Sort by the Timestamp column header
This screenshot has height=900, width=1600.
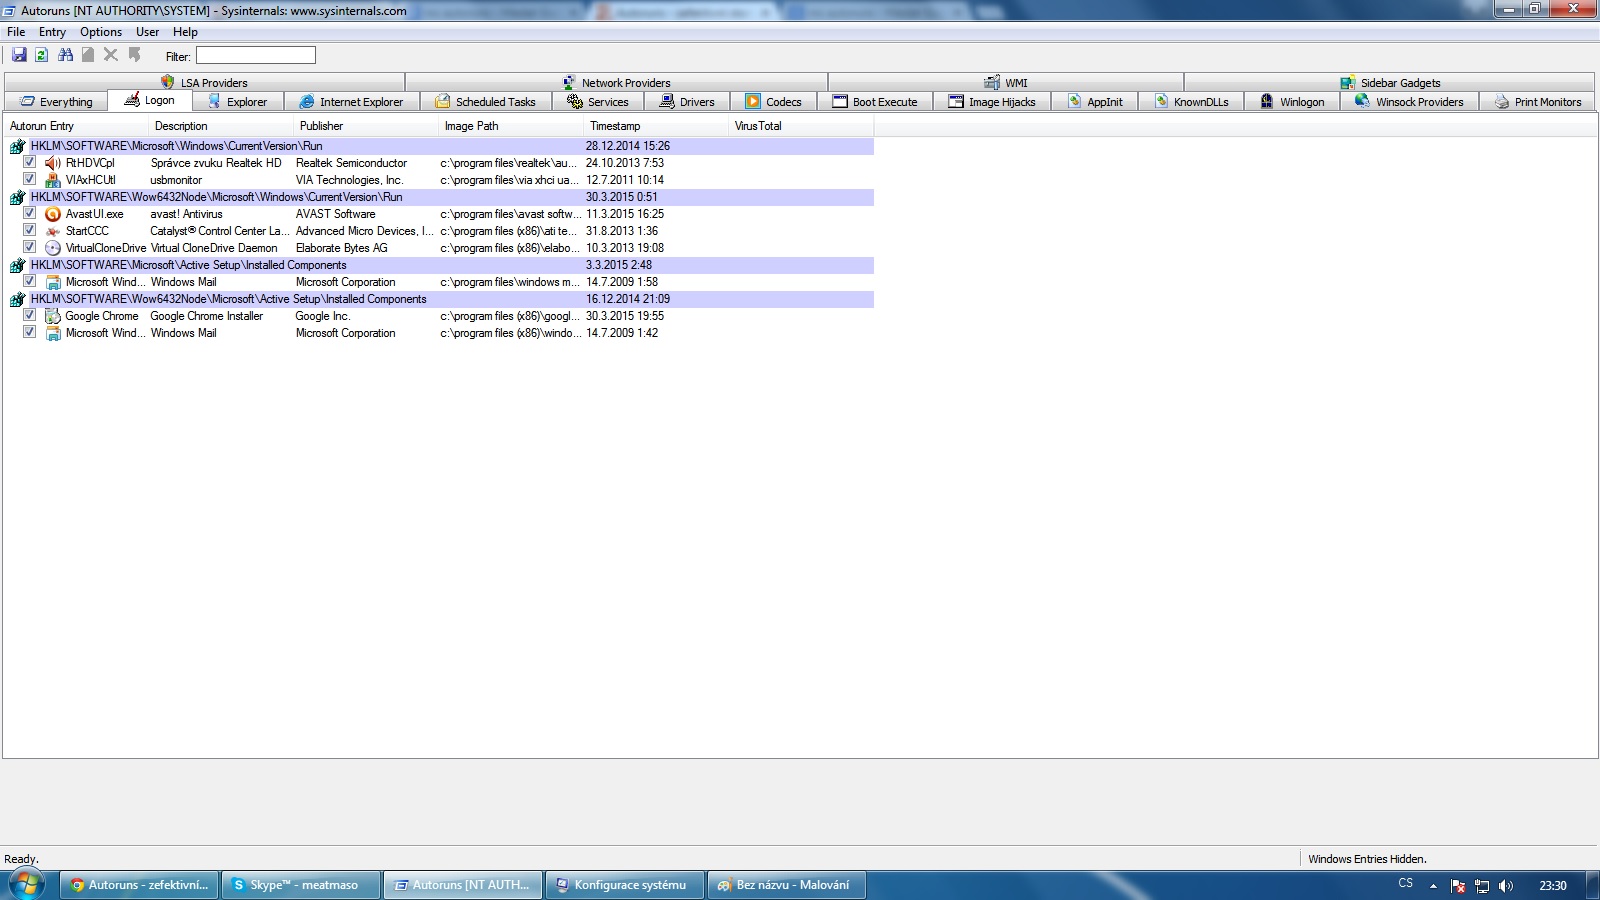657,126
